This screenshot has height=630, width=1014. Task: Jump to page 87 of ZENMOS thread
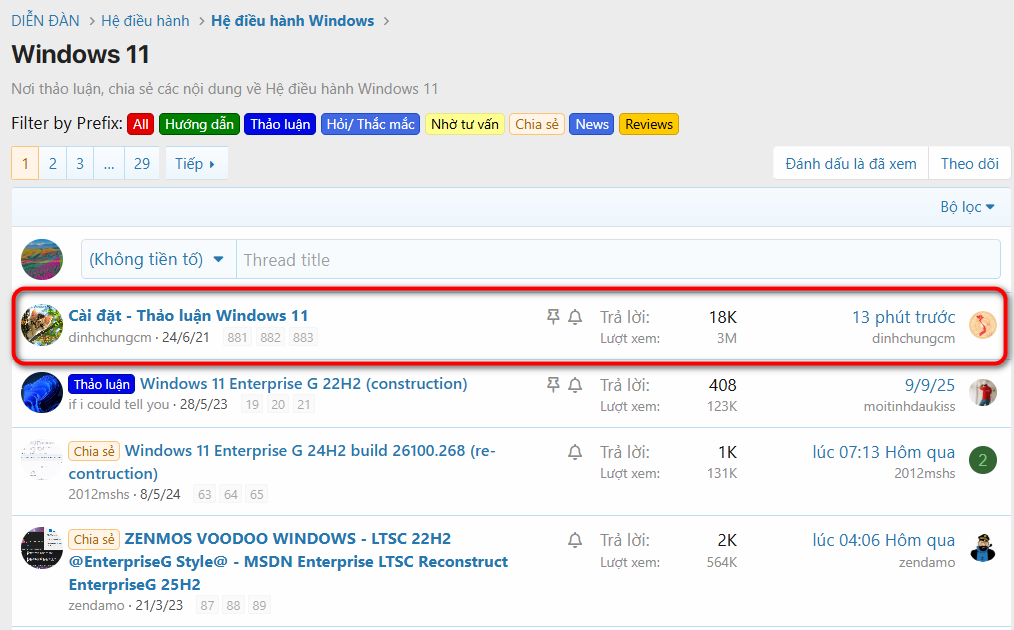tap(207, 606)
